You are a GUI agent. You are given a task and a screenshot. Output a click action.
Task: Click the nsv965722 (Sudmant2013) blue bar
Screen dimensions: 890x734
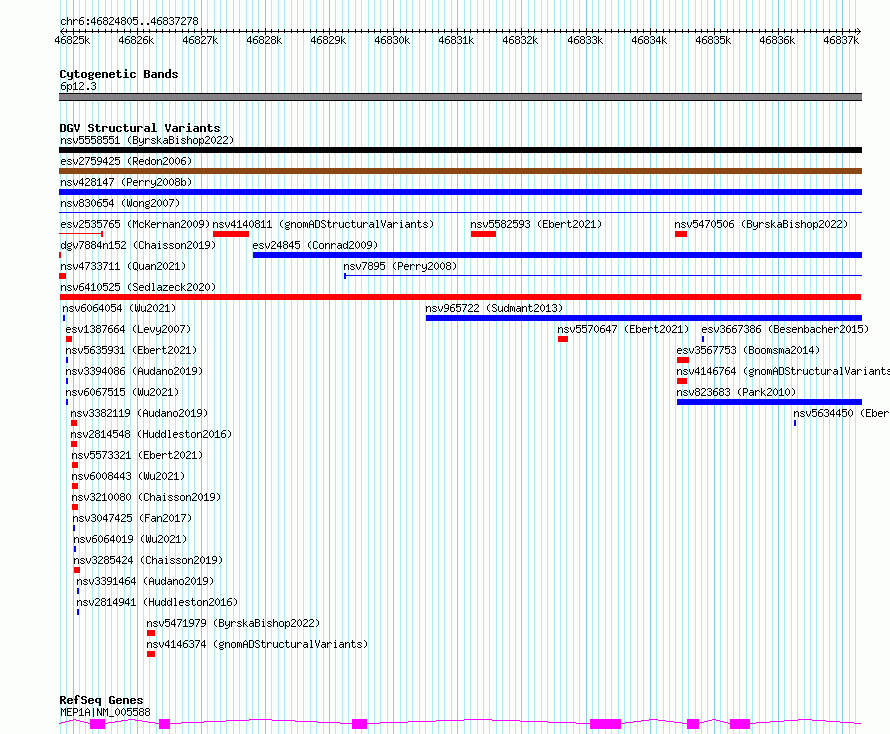644,318
